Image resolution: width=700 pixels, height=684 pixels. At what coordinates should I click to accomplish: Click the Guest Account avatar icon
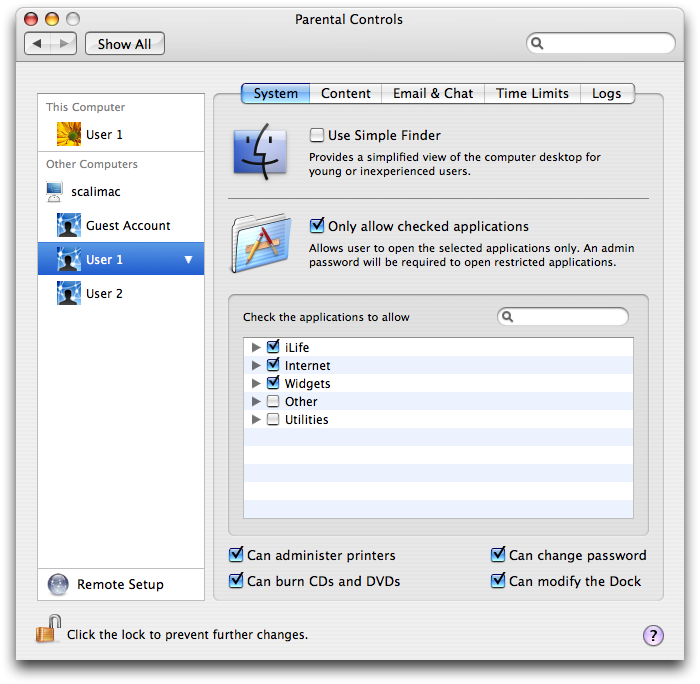click(69, 225)
